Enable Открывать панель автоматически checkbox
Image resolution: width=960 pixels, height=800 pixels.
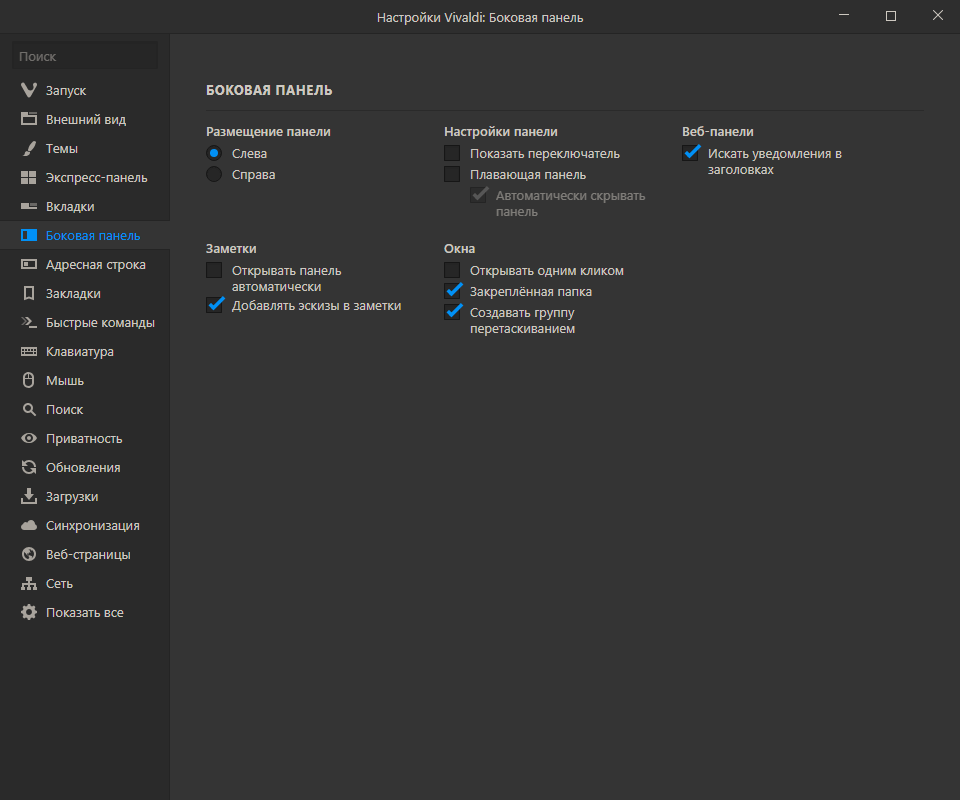click(x=214, y=270)
